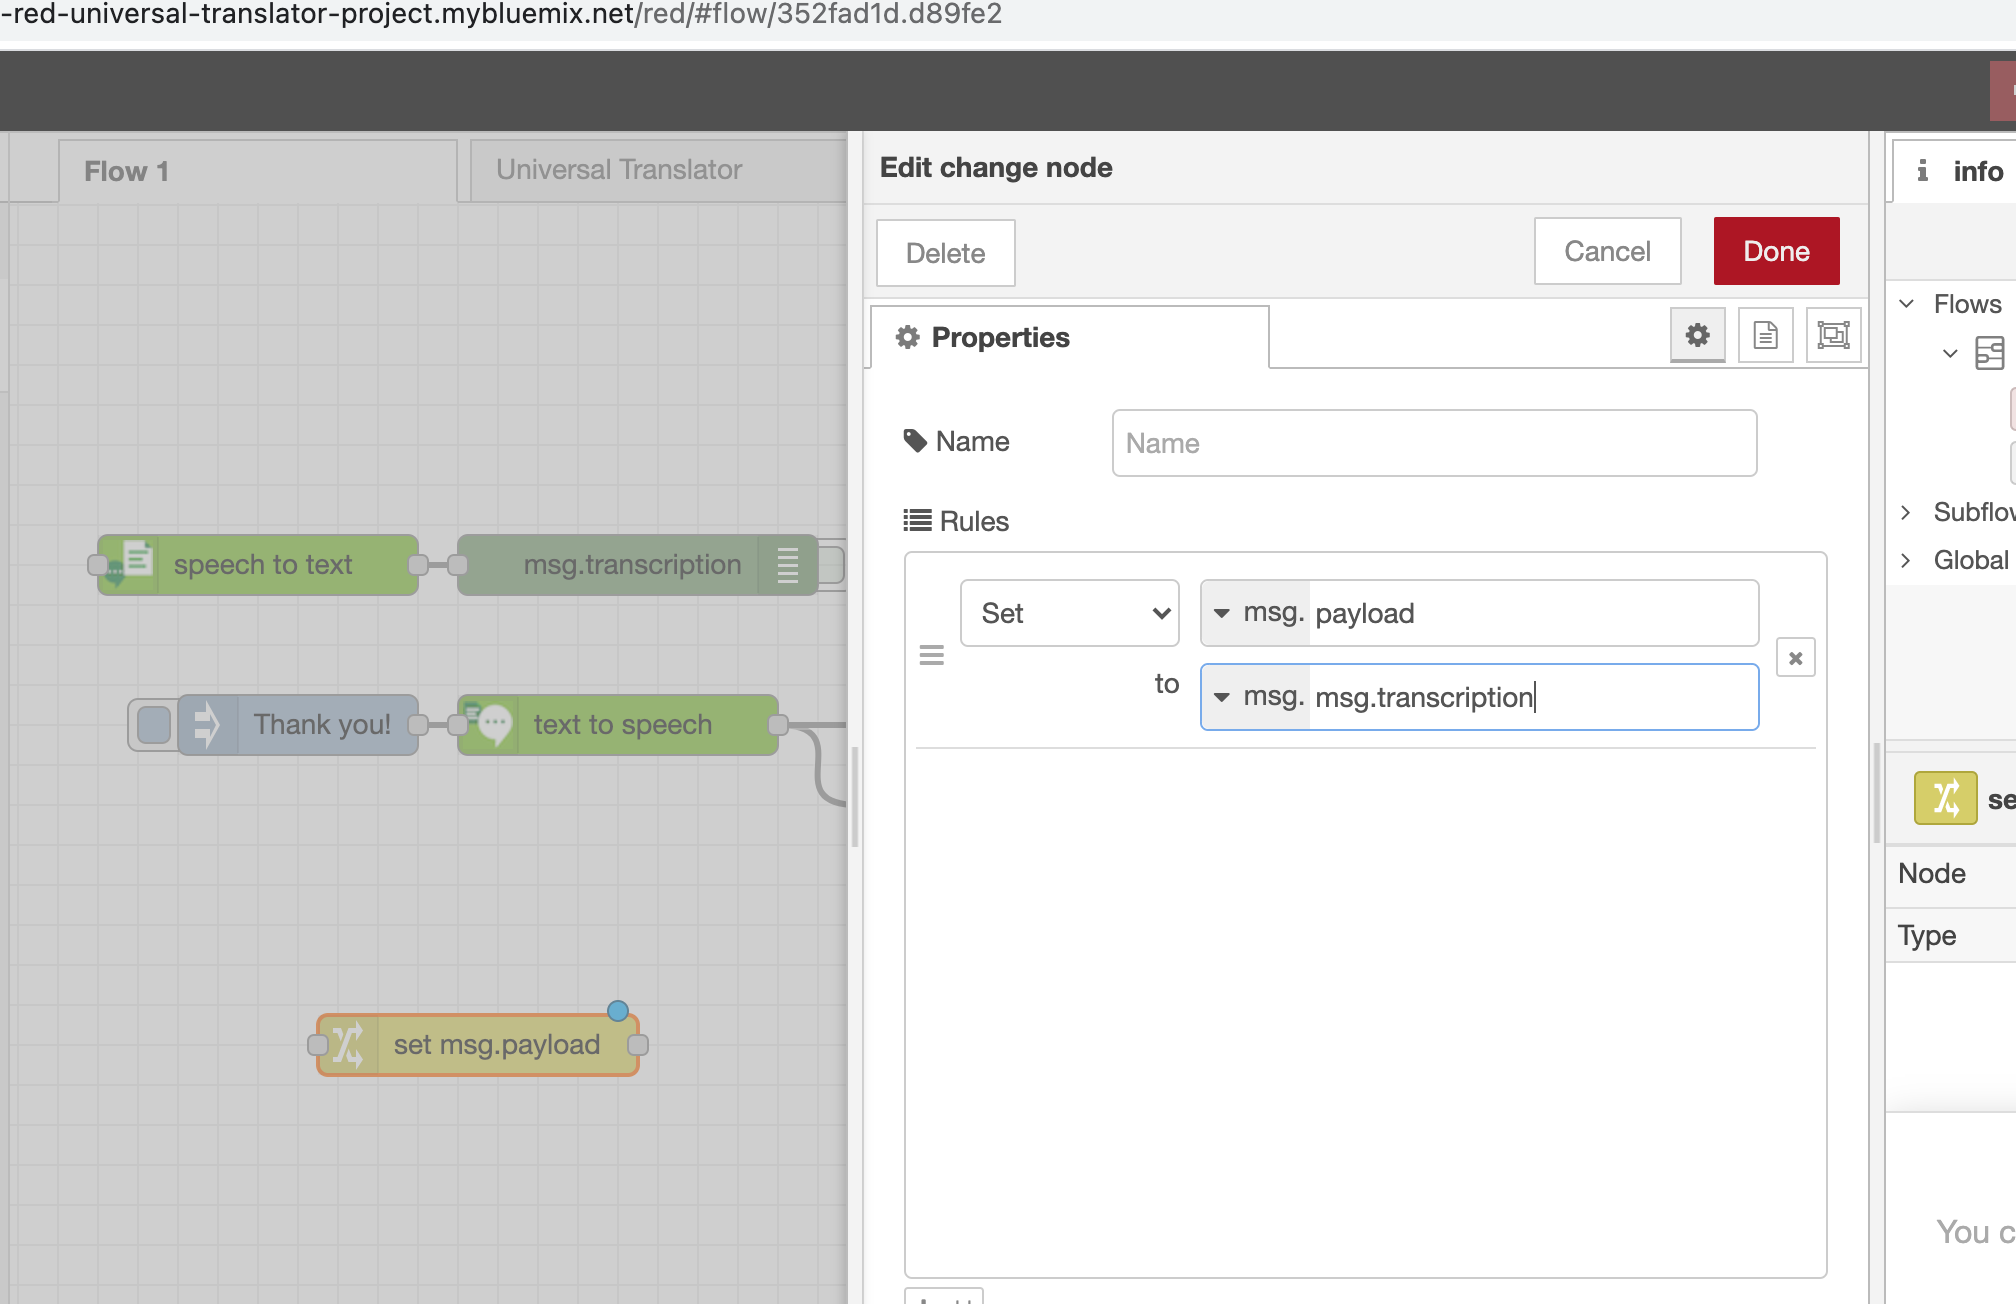
Task: Open the Set action dropdown
Action: [x=1069, y=613]
